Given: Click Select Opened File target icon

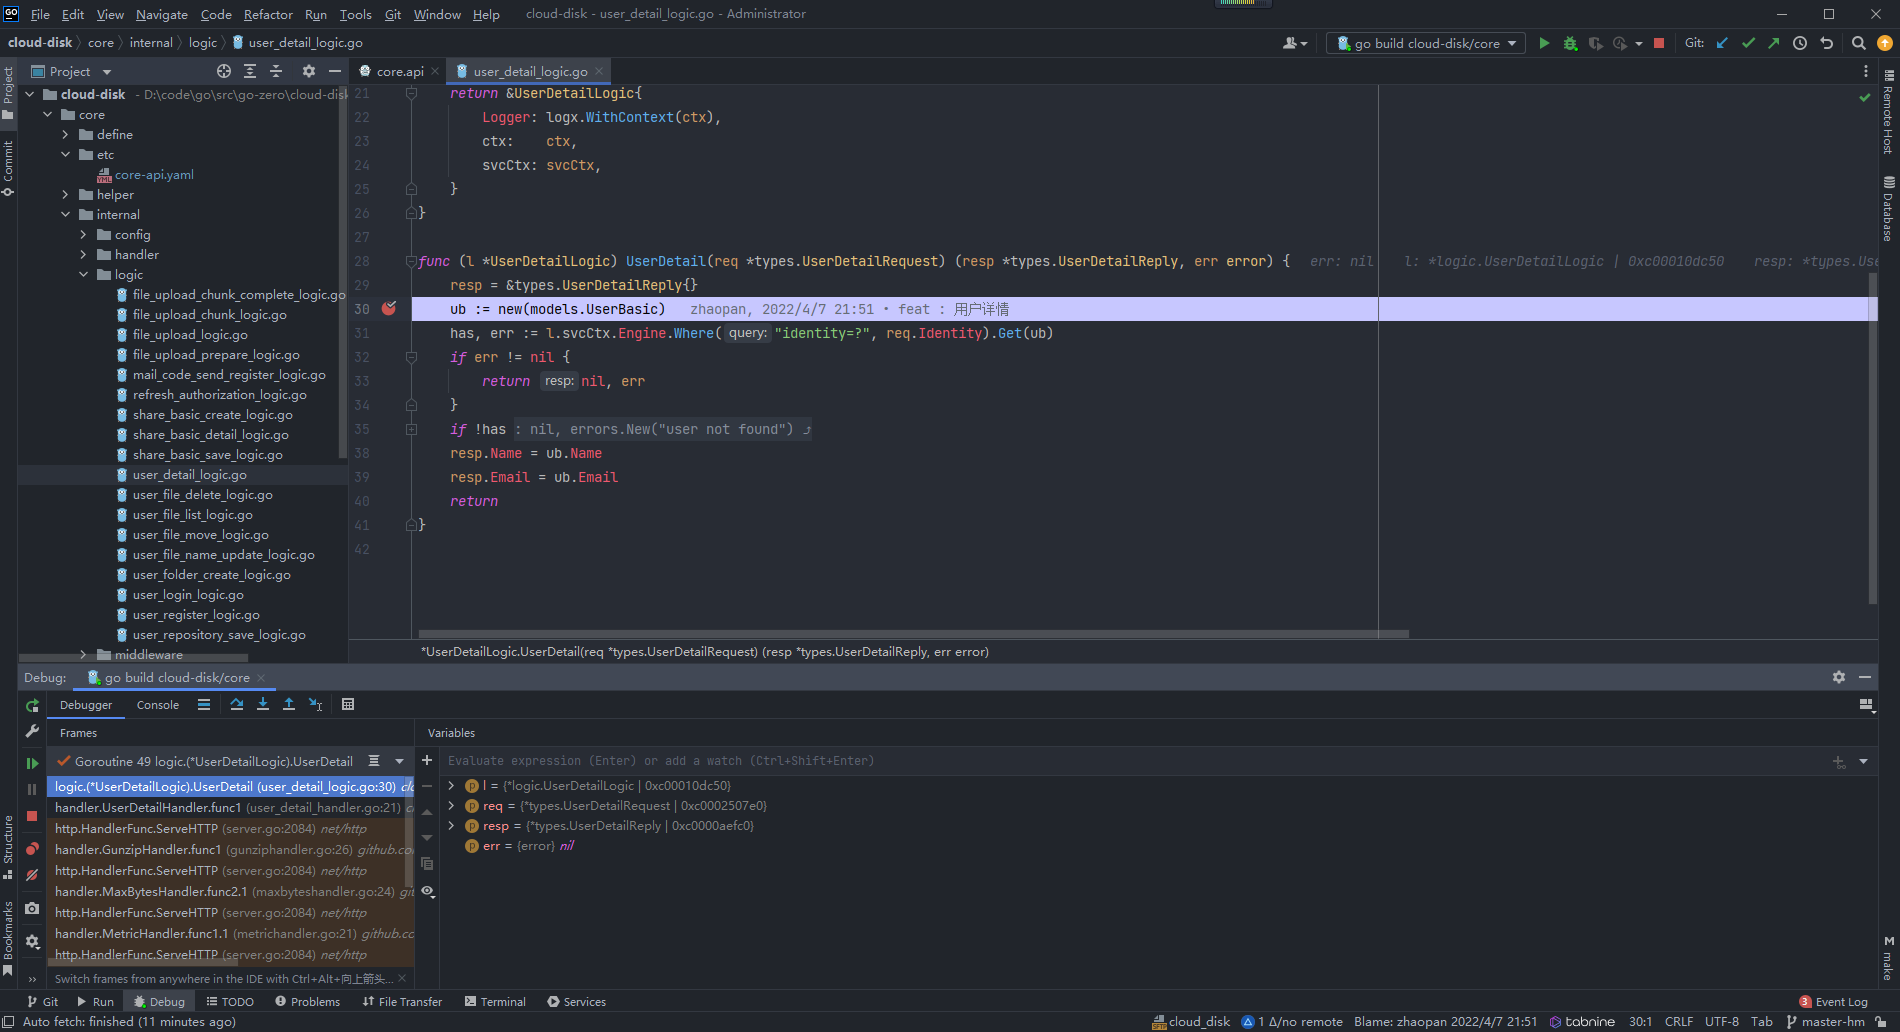Looking at the screenshot, I should coord(224,71).
